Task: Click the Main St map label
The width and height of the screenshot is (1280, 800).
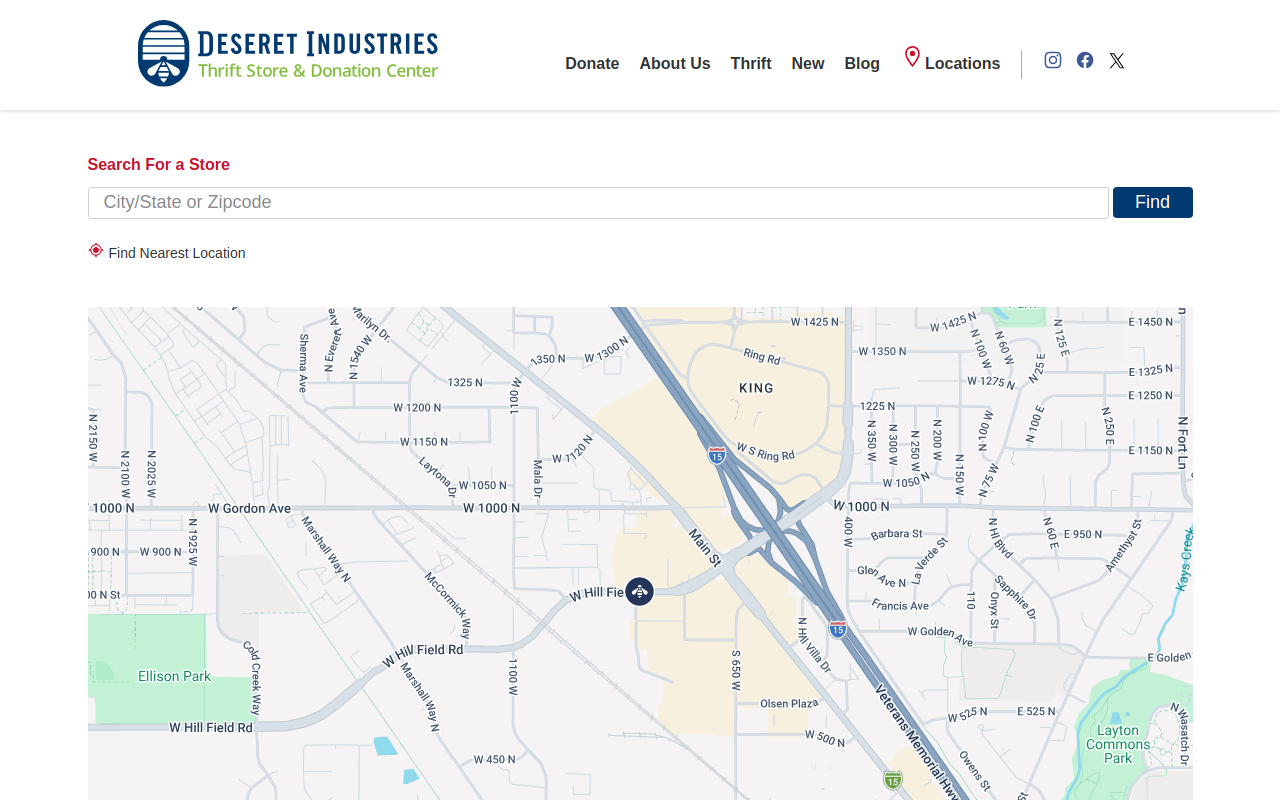Action: click(705, 548)
